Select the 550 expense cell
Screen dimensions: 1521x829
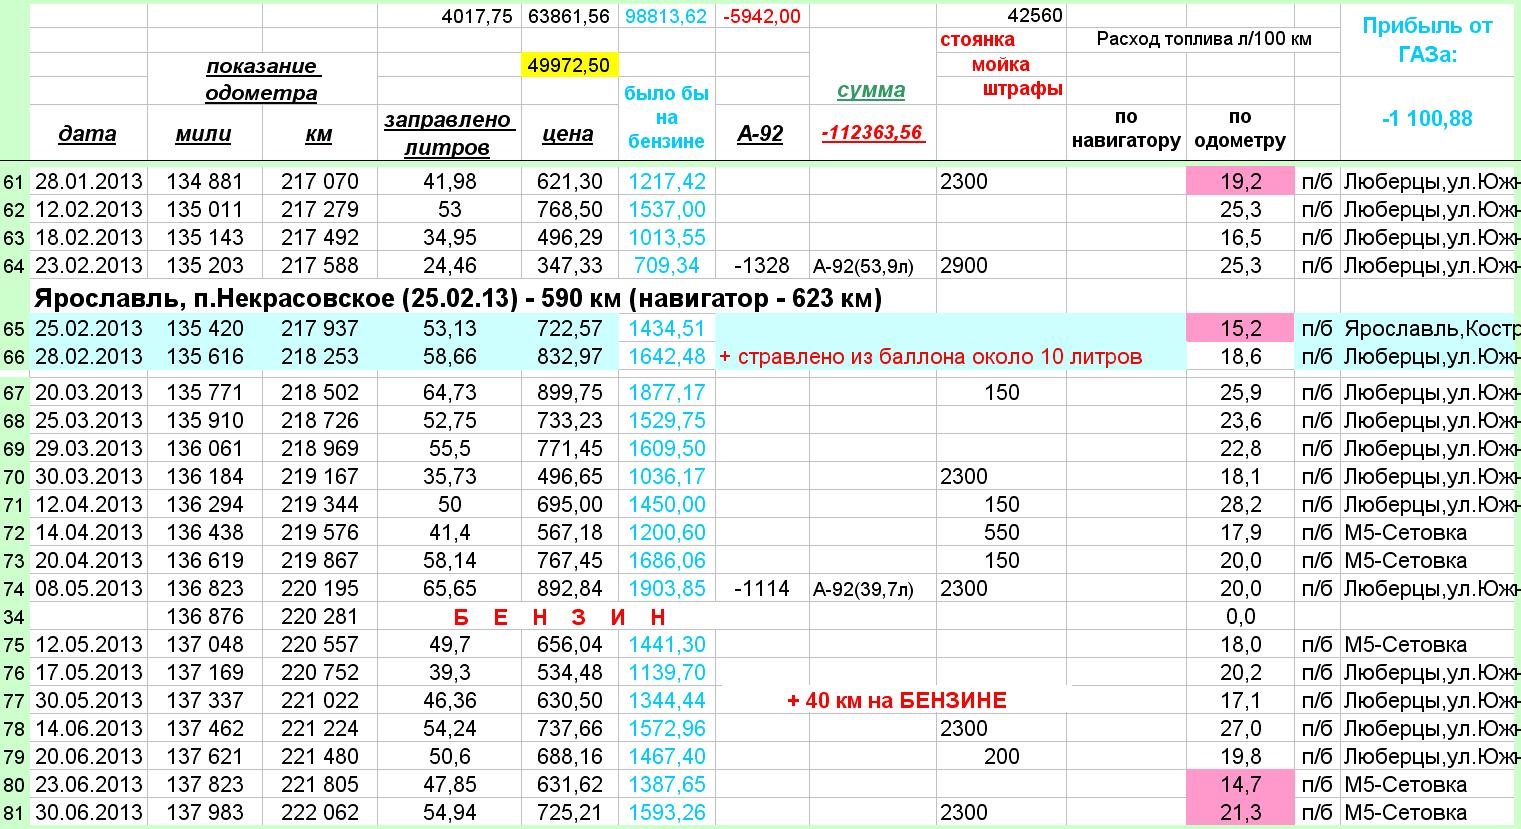(x=1001, y=532)
